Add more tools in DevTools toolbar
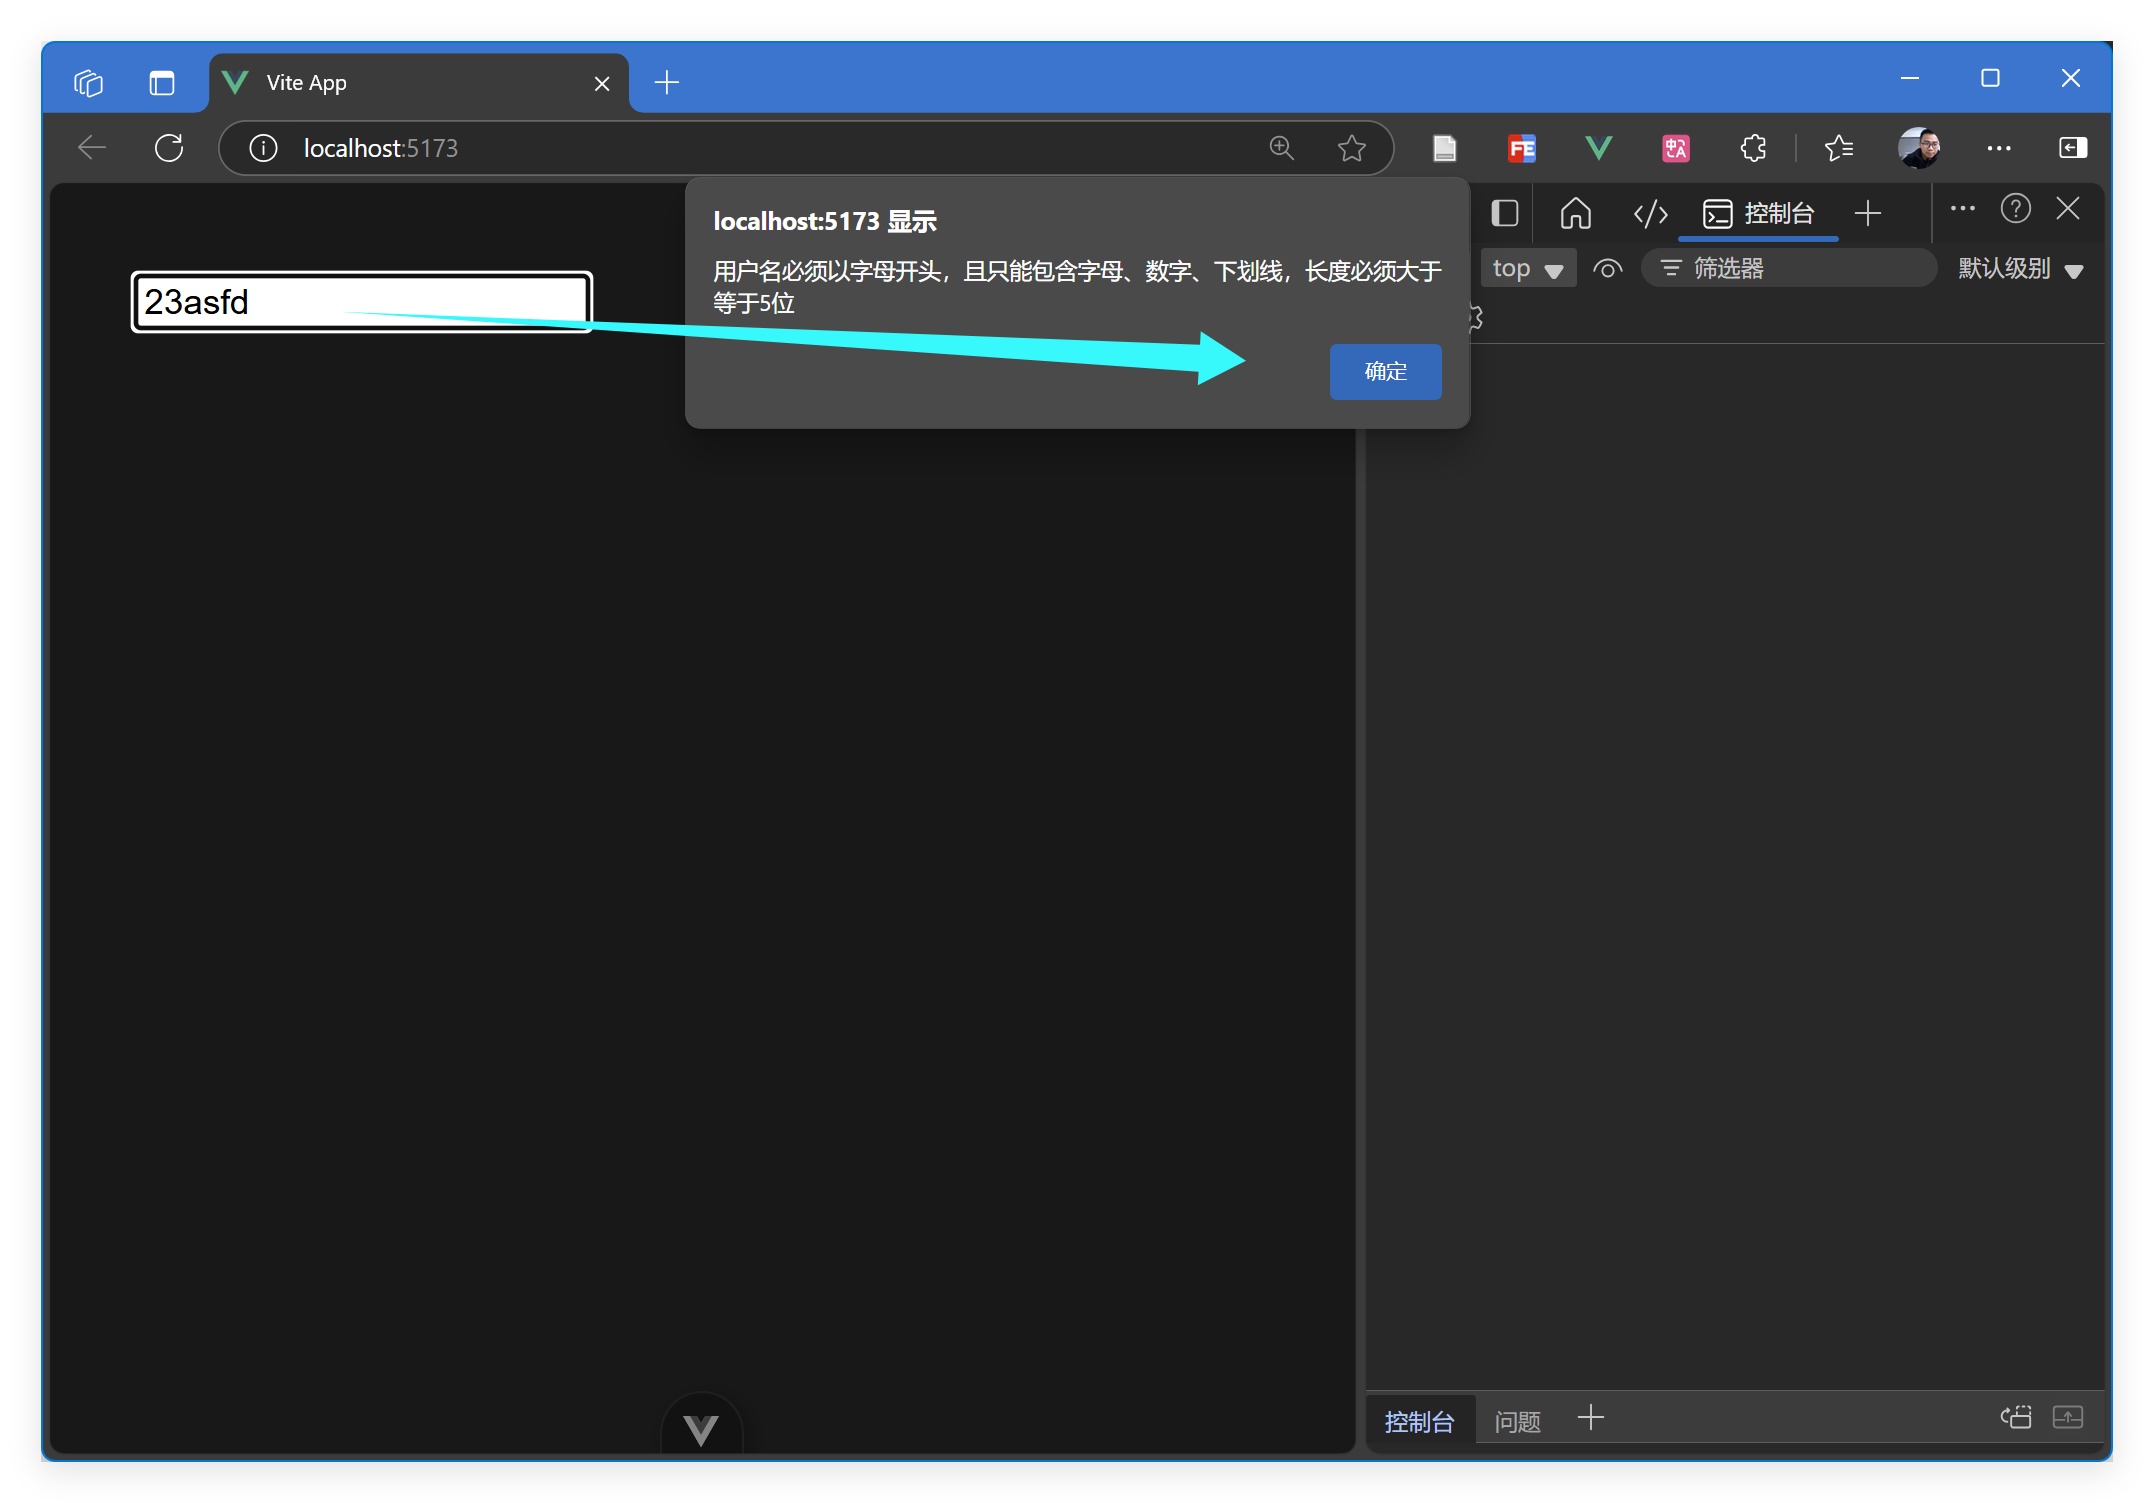This screenshot has height=1503, width=2154. pyautogui.click(x=1868, y=213)
